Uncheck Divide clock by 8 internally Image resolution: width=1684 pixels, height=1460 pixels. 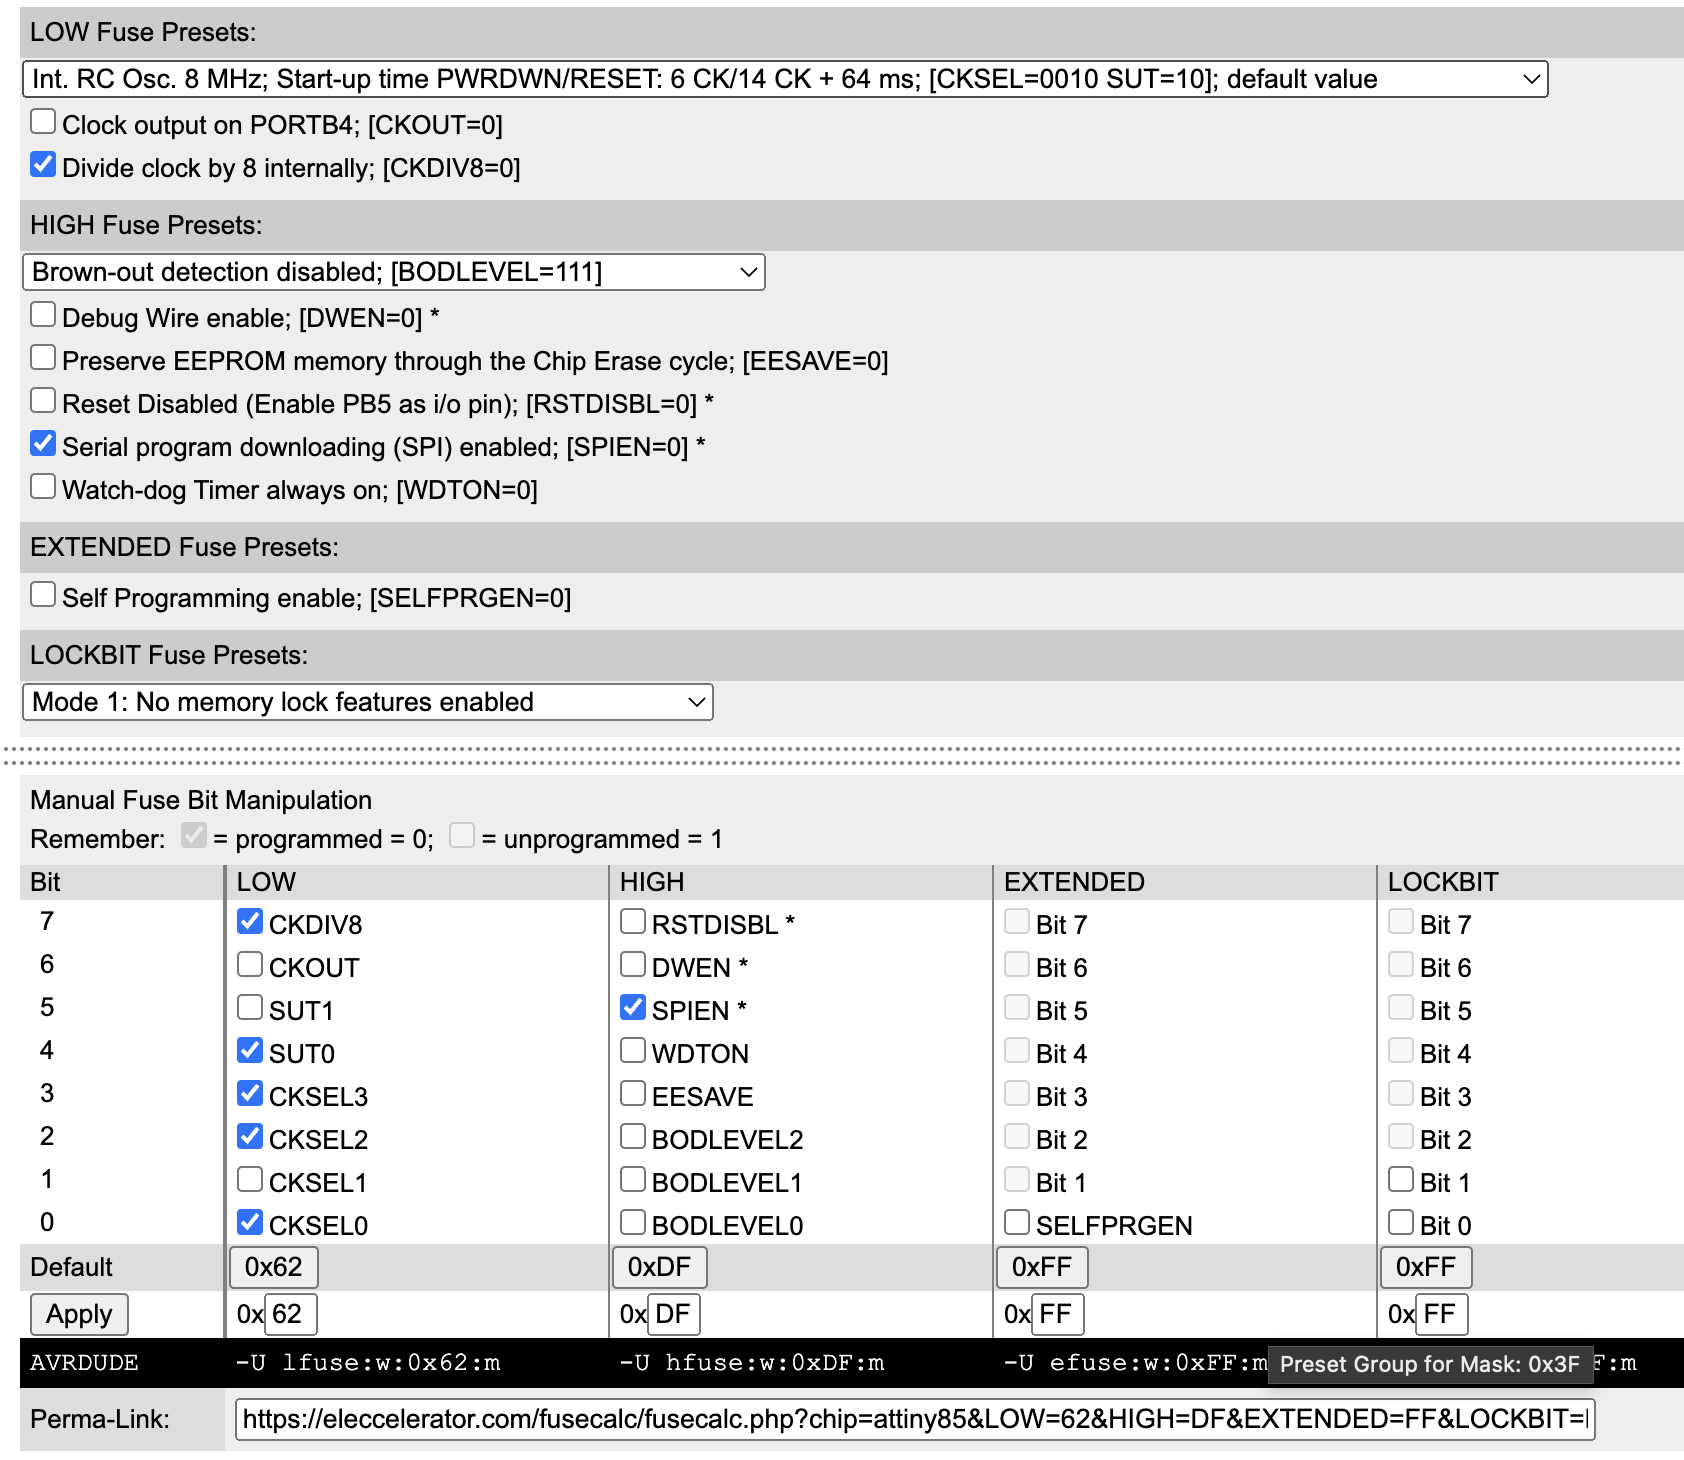pos(43,165)
